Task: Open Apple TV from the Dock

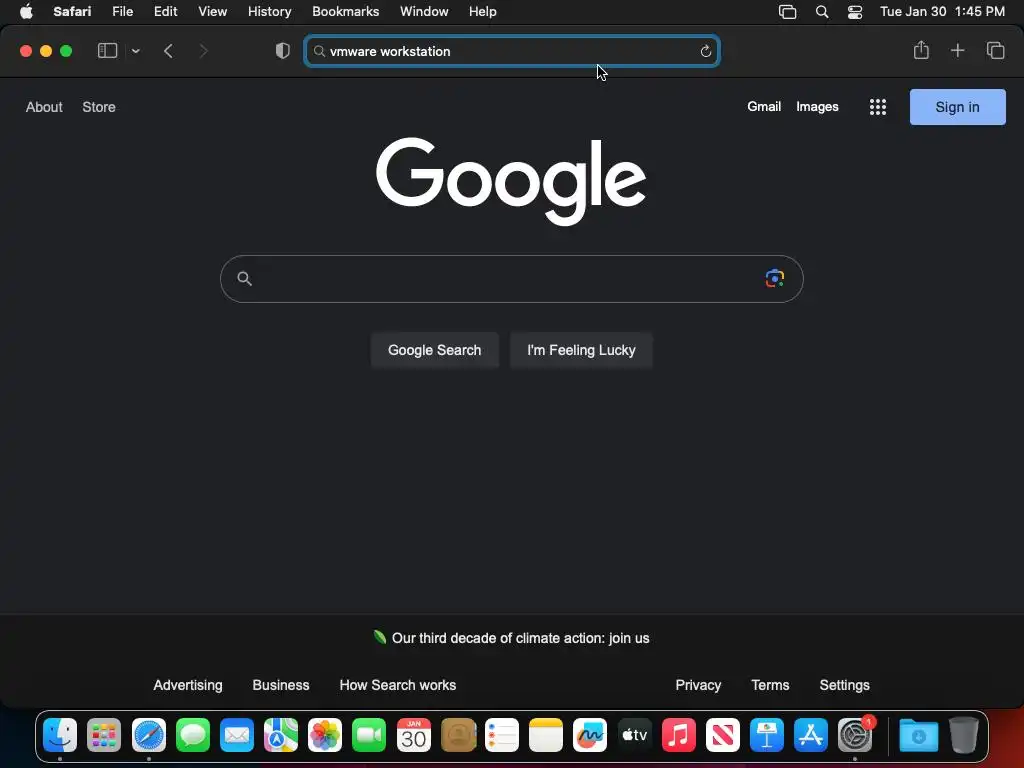Action: (x=634, y=735)
